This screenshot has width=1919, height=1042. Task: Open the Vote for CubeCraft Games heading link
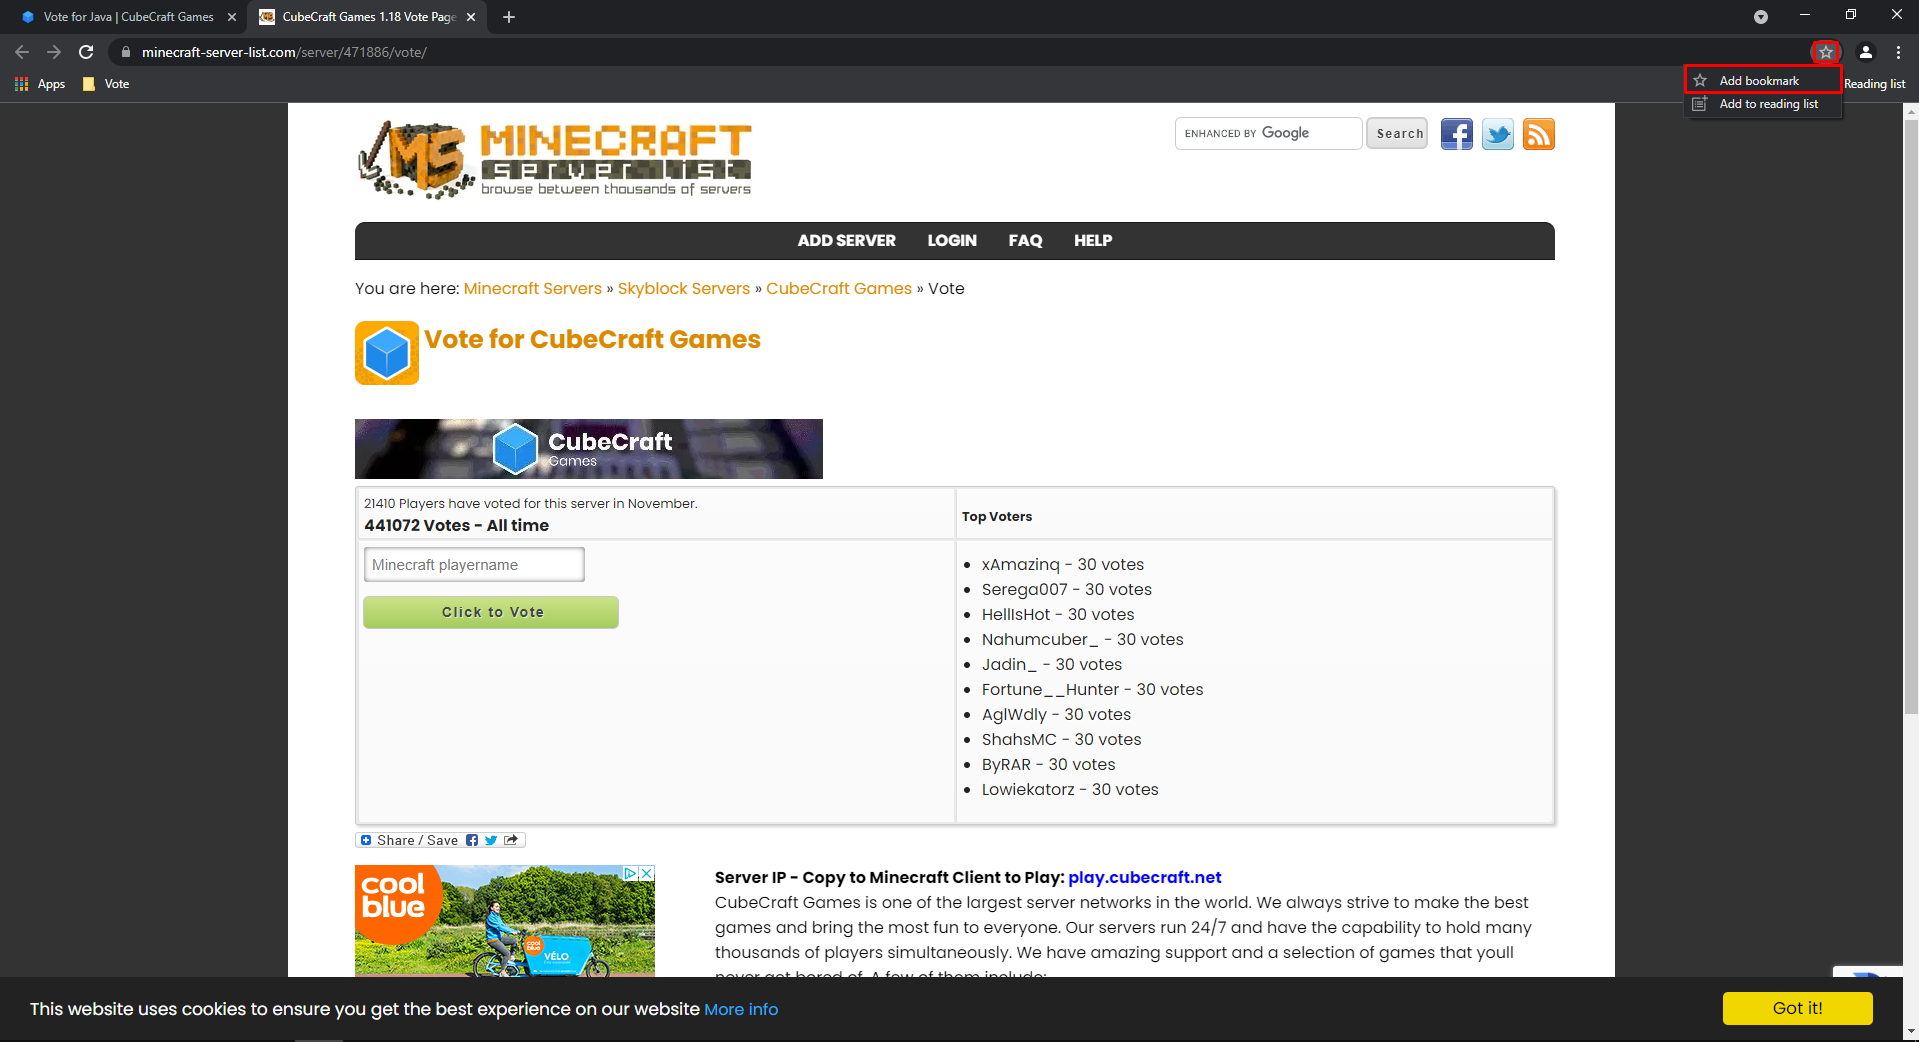tap(592, 339)
